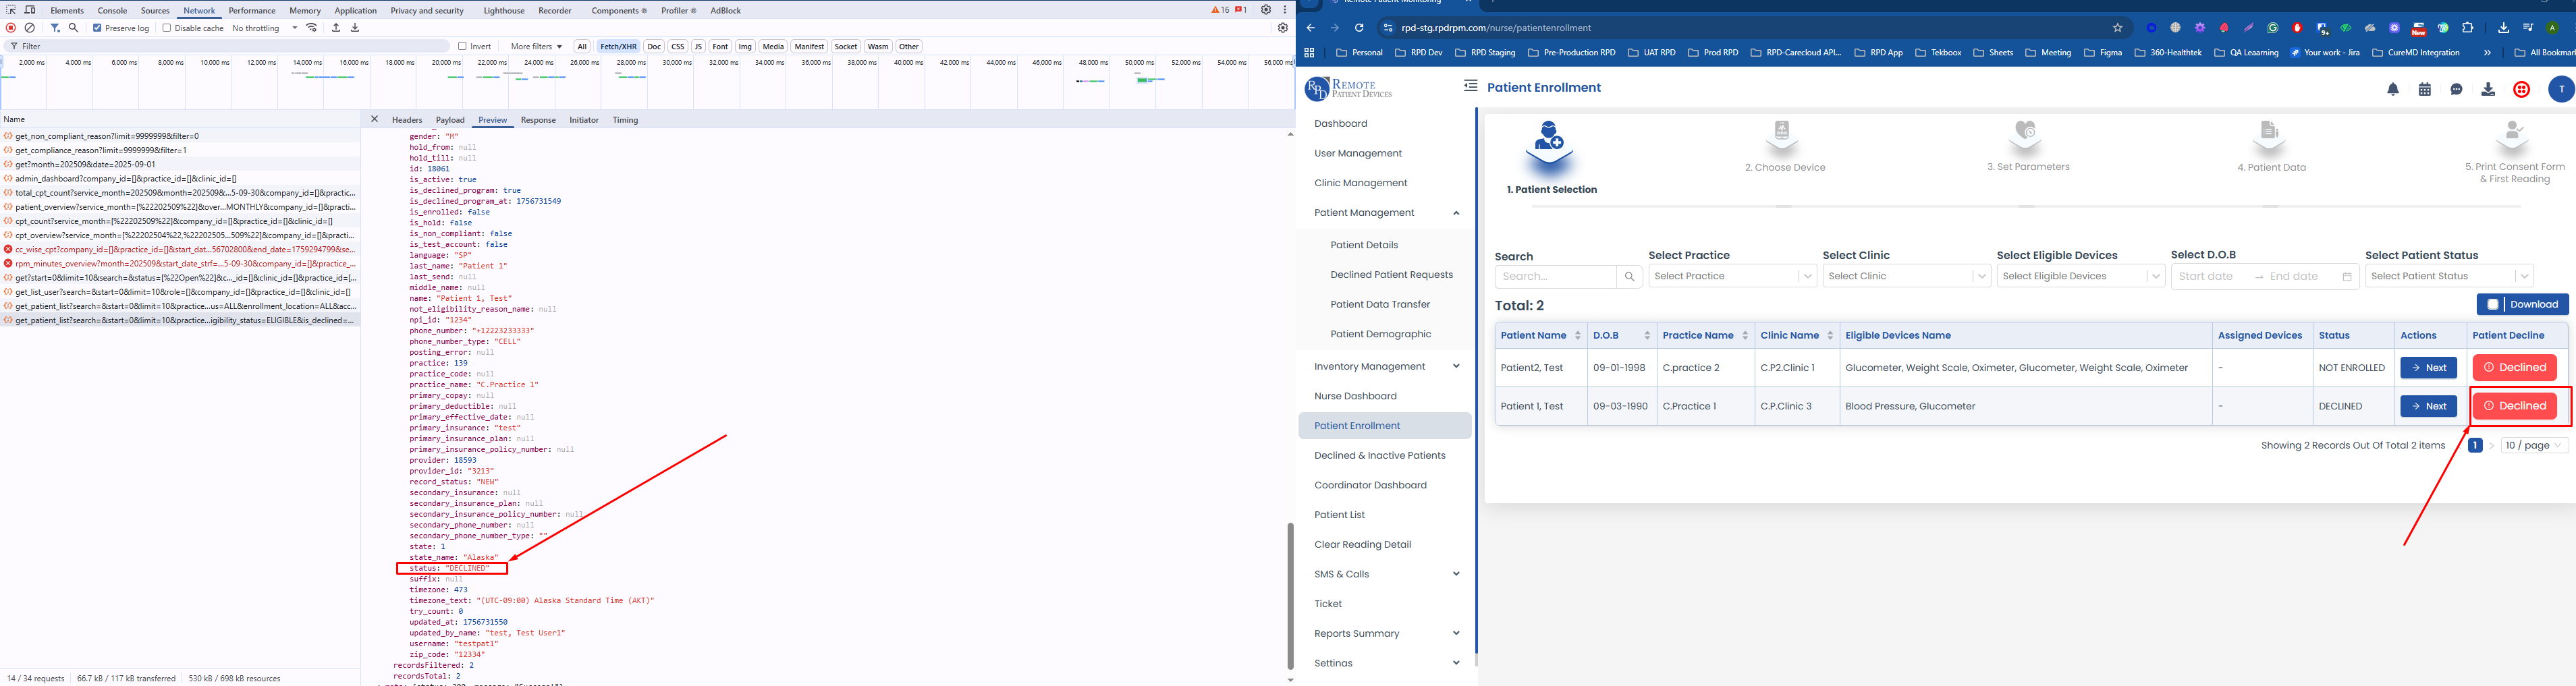
Task: Click the preview panel vertical scrollbar thumb
Action: pos(1290,596)
